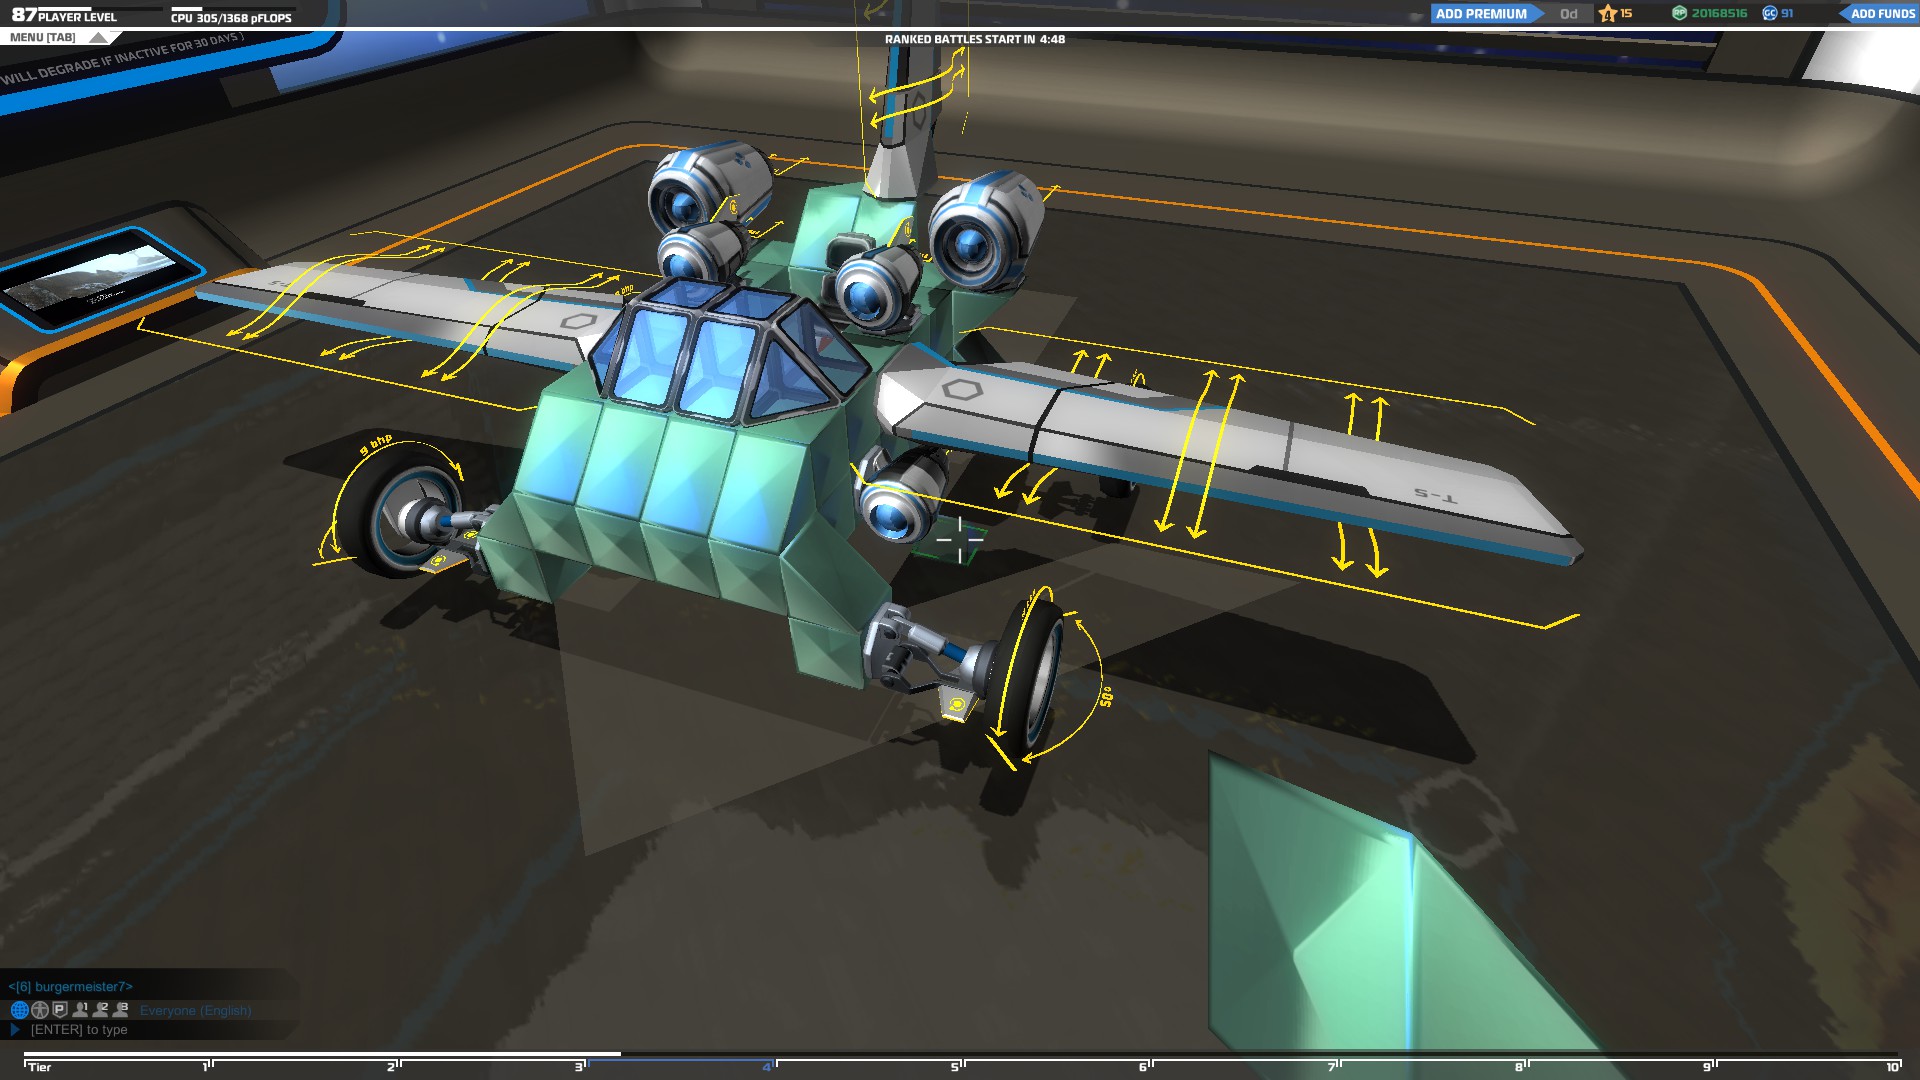Click the ADD FUNDS button
The height and width of the screenshot is (1080, 1920).
[1881, 14]
